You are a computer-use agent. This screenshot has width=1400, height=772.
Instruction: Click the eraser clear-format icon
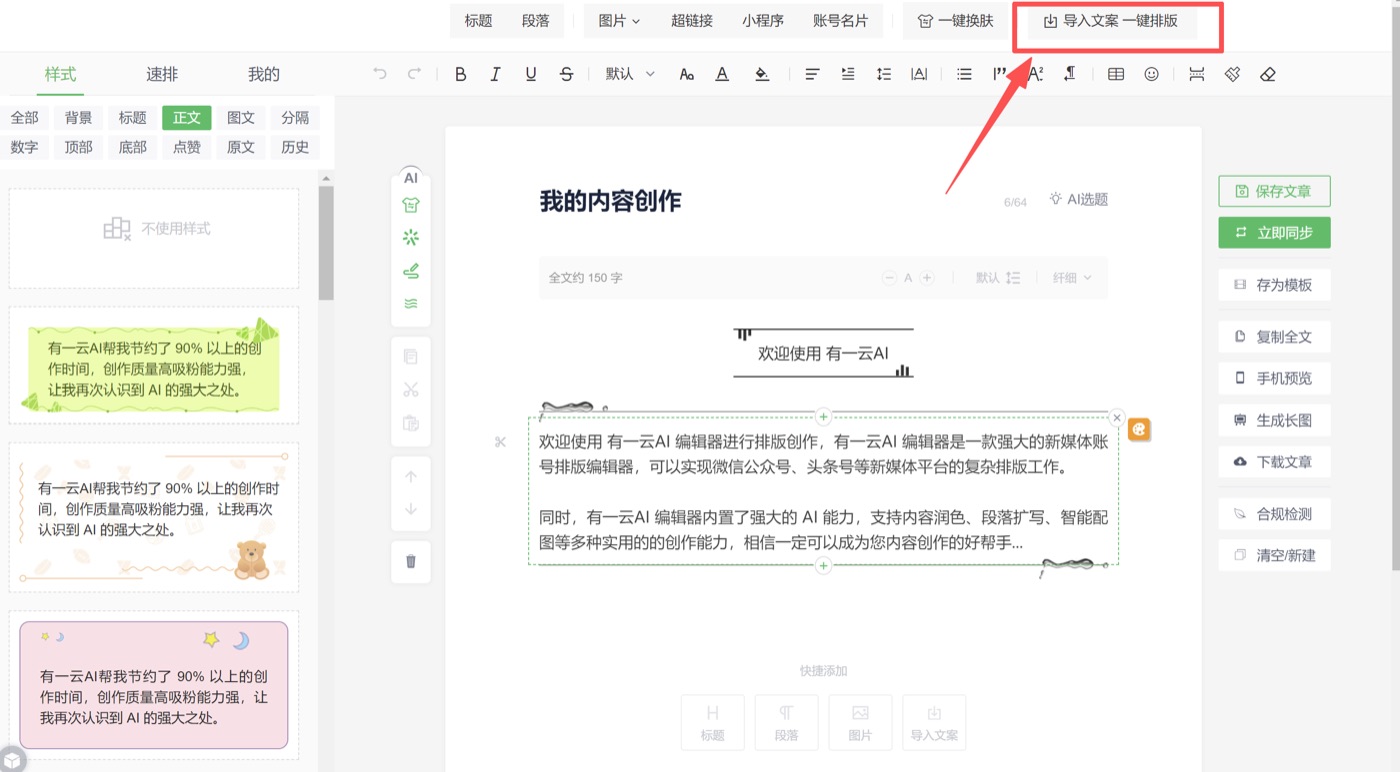click(x=1268, y=74)
